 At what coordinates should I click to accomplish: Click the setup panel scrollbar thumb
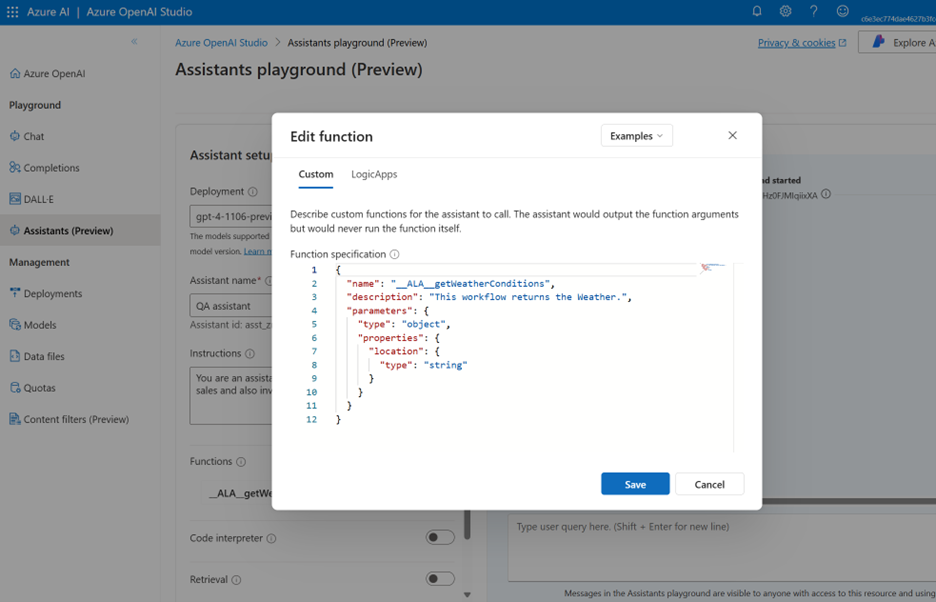coord(467,524)
